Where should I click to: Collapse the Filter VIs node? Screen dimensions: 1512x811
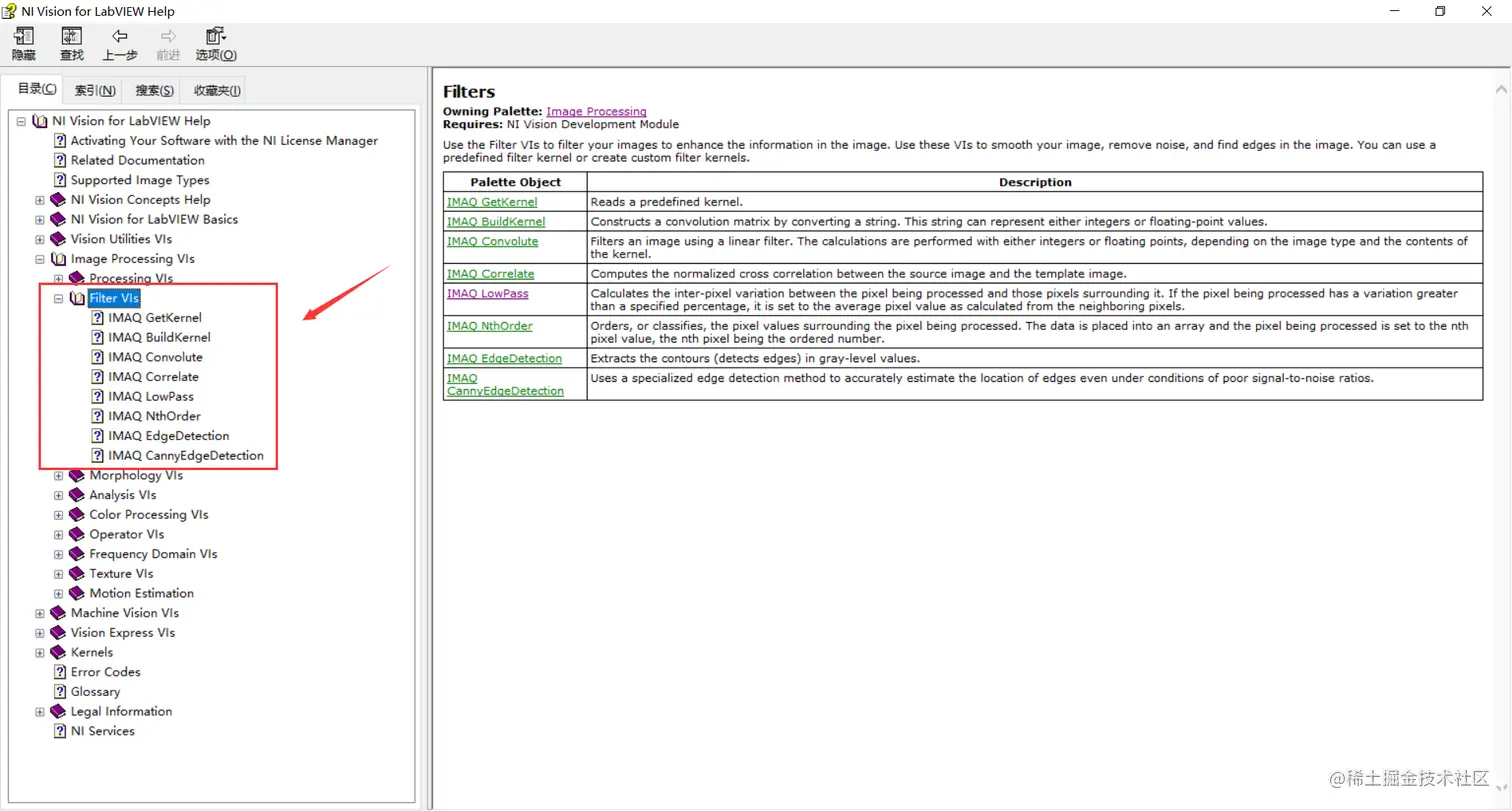[59, 298]
